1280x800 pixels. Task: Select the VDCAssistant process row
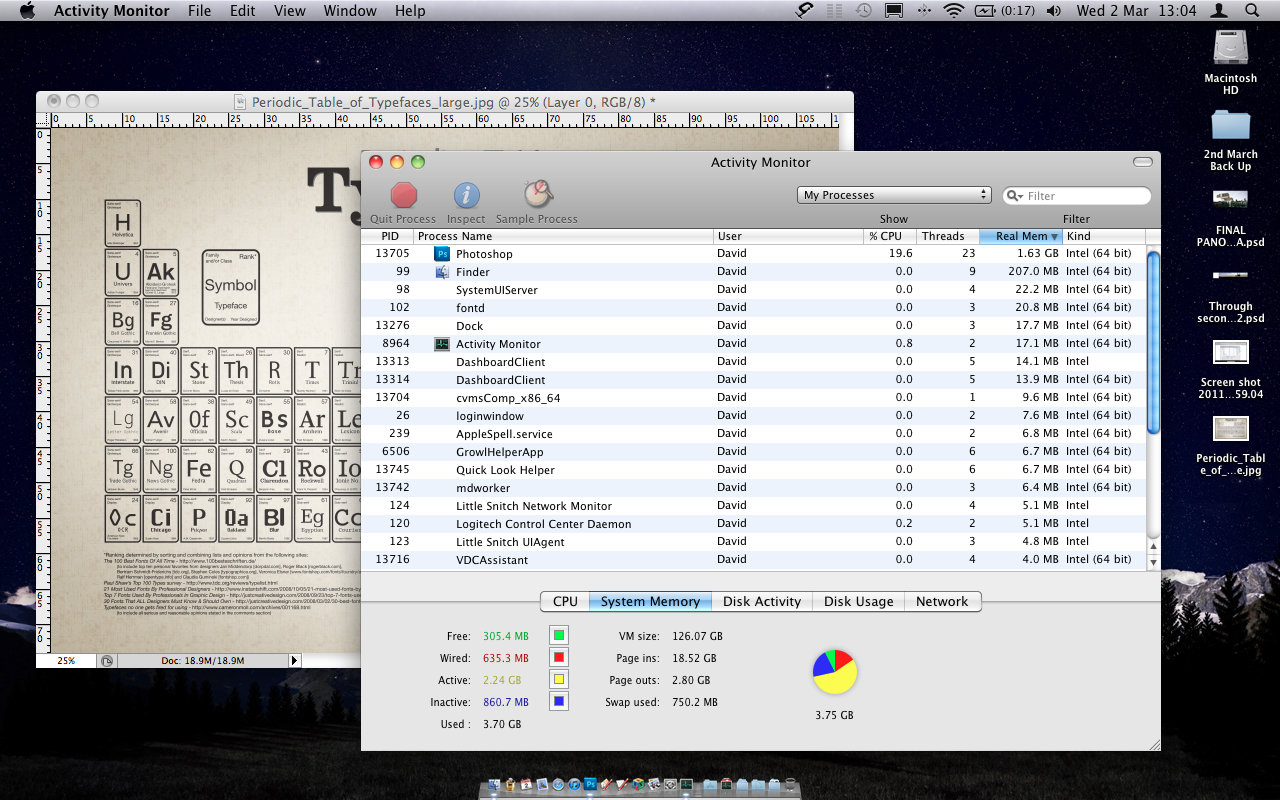coord(754,560)
